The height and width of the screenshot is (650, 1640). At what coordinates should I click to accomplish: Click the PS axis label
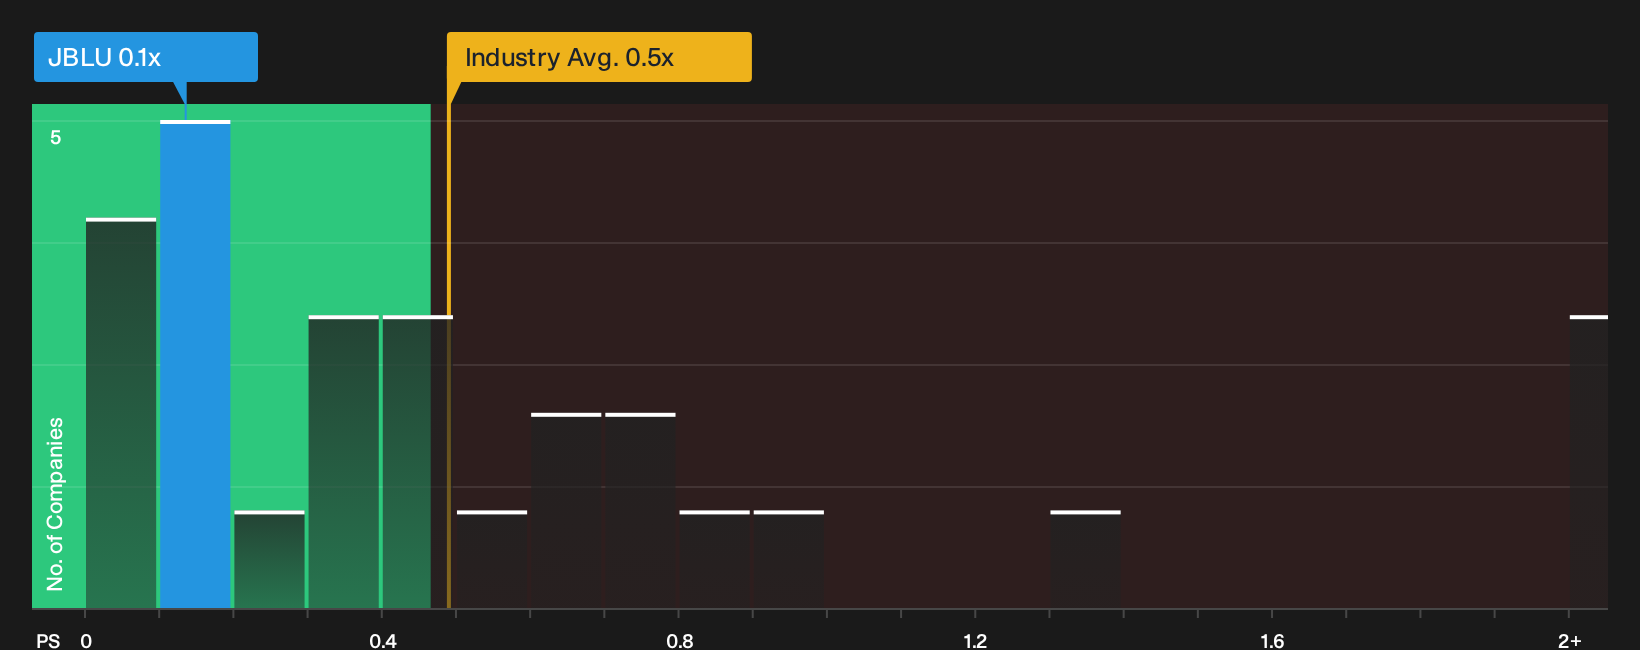pos(48,640)
